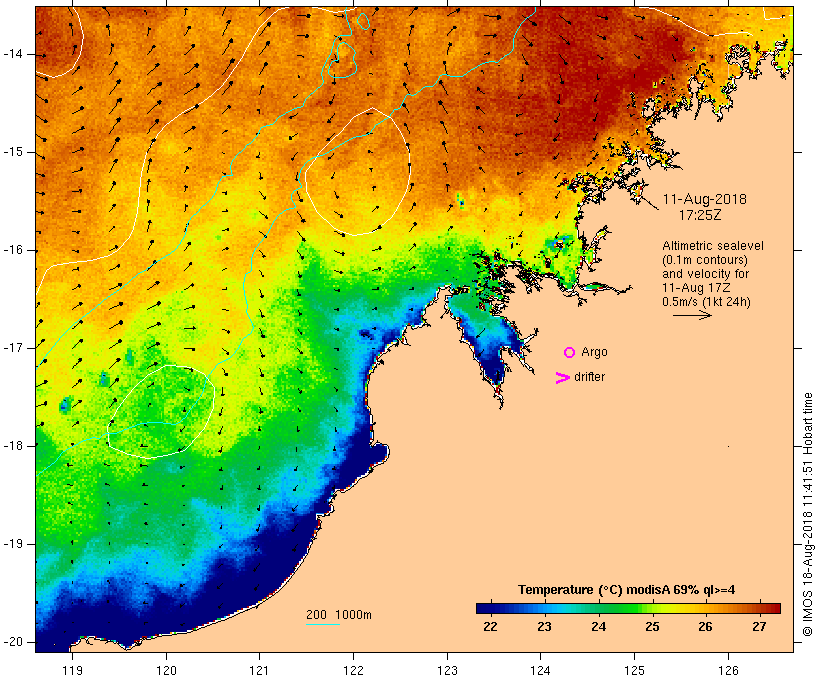Click the colorbar tick label '26'

coord(705,627)
